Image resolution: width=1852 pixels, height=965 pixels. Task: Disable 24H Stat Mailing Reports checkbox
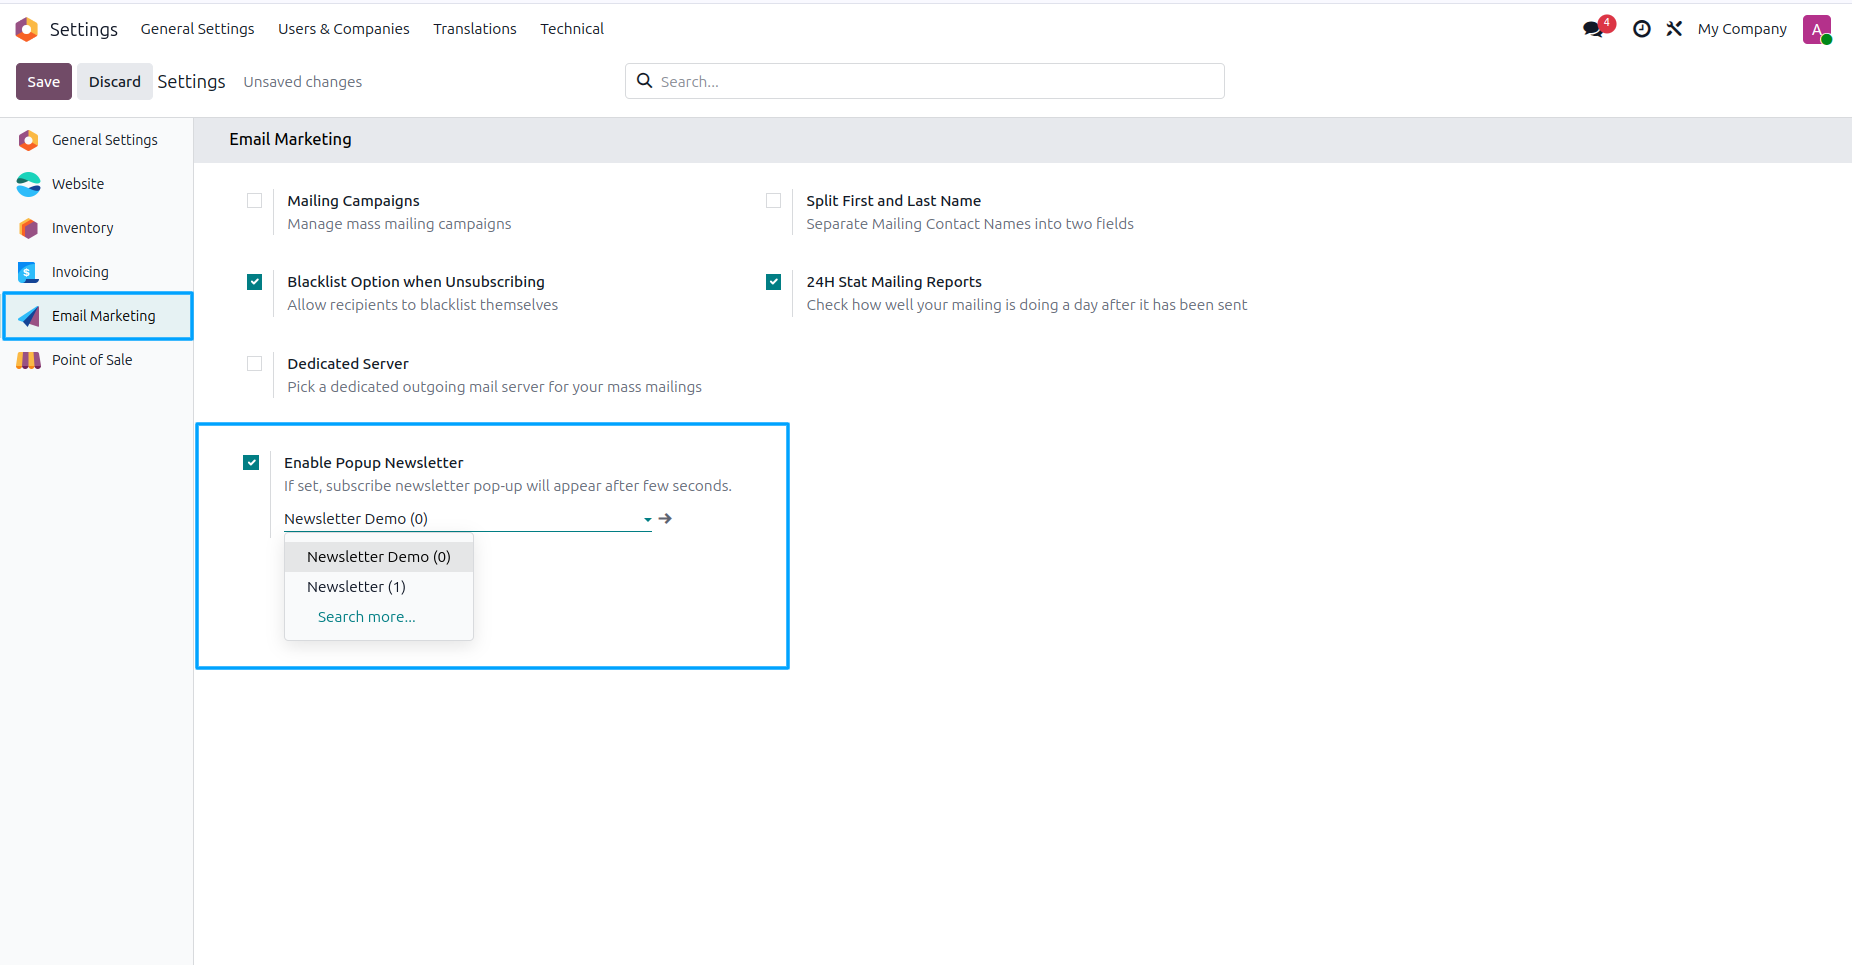774,282
